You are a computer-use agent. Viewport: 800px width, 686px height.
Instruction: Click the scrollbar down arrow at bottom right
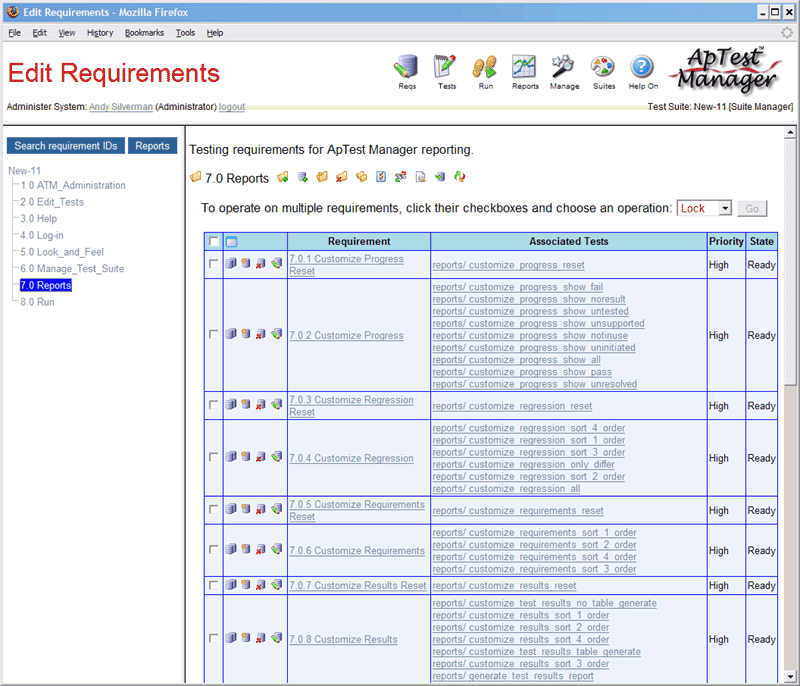pos(790,677)
